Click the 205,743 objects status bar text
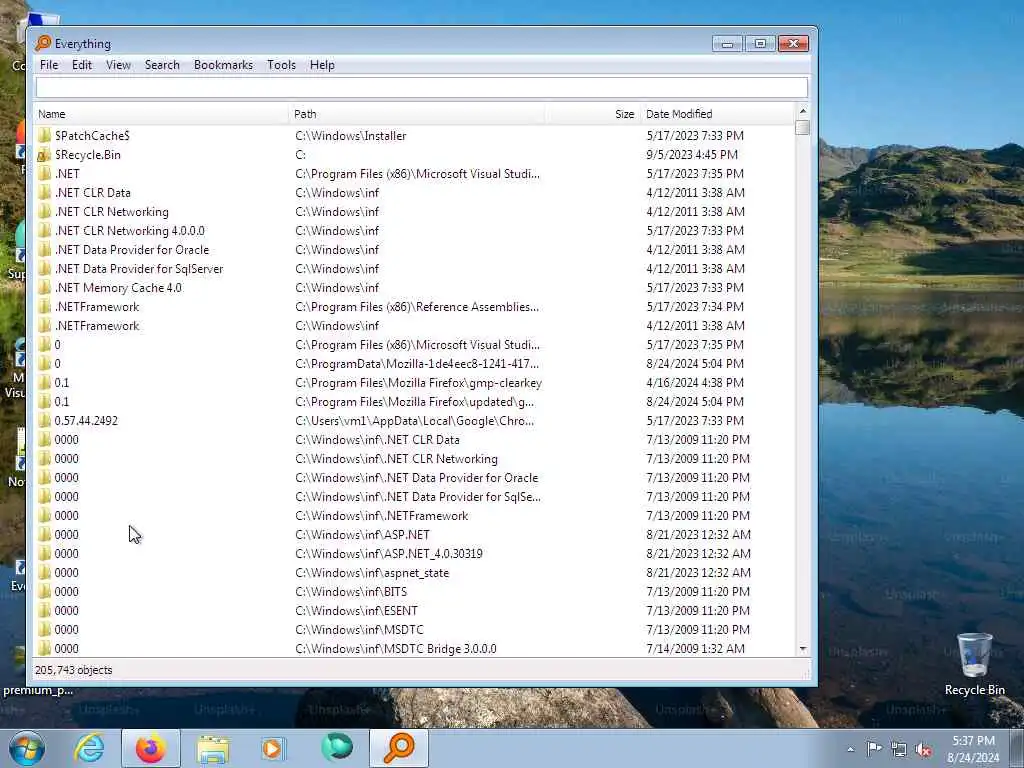Viewport: 1024px width, 768px height. [73, 670]
